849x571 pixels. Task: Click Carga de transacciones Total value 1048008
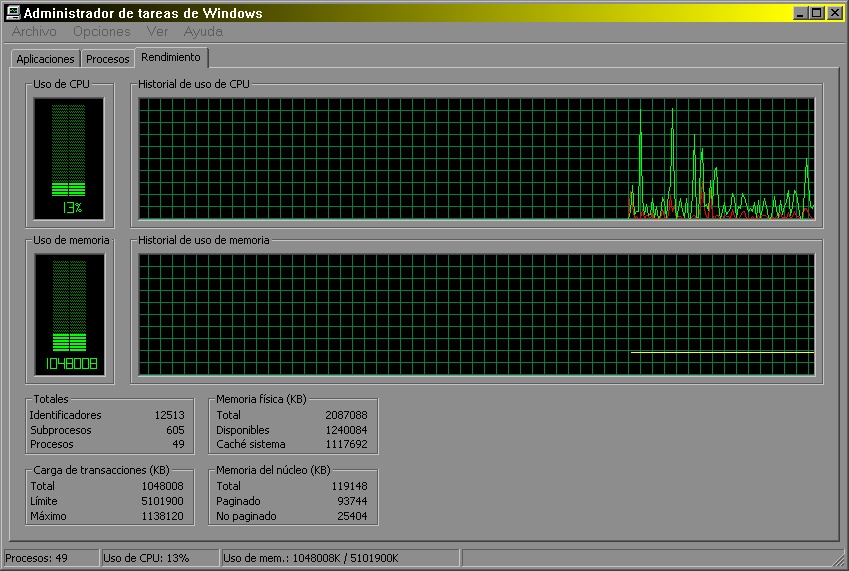(162, 486)
